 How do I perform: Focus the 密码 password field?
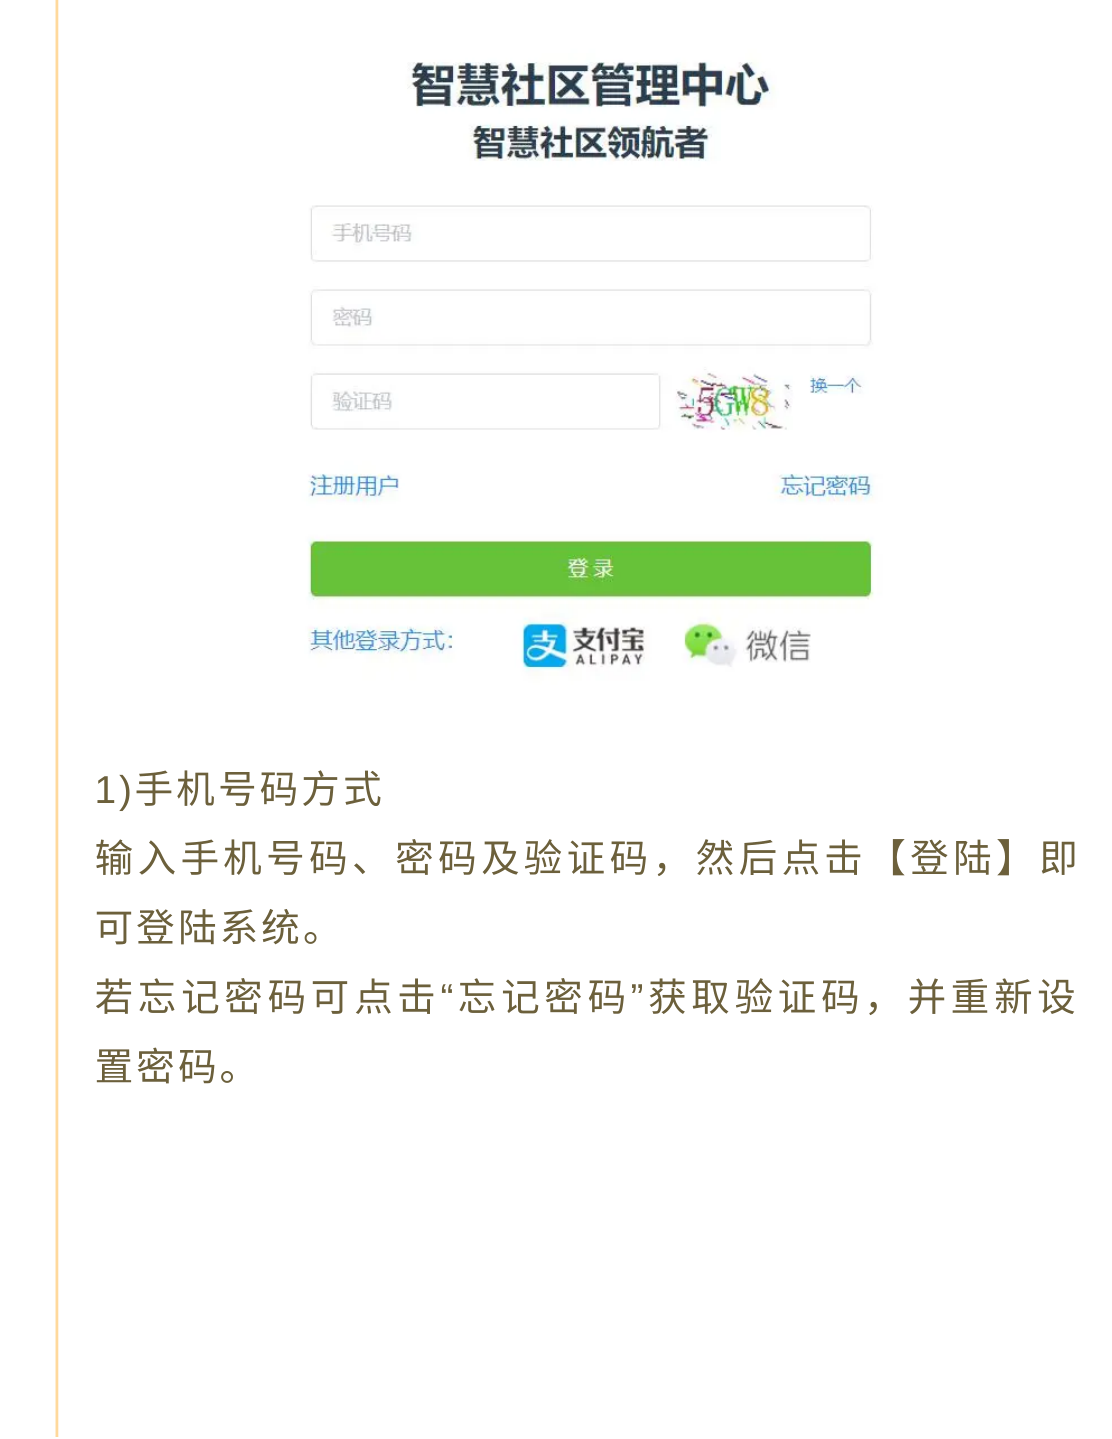590,317
